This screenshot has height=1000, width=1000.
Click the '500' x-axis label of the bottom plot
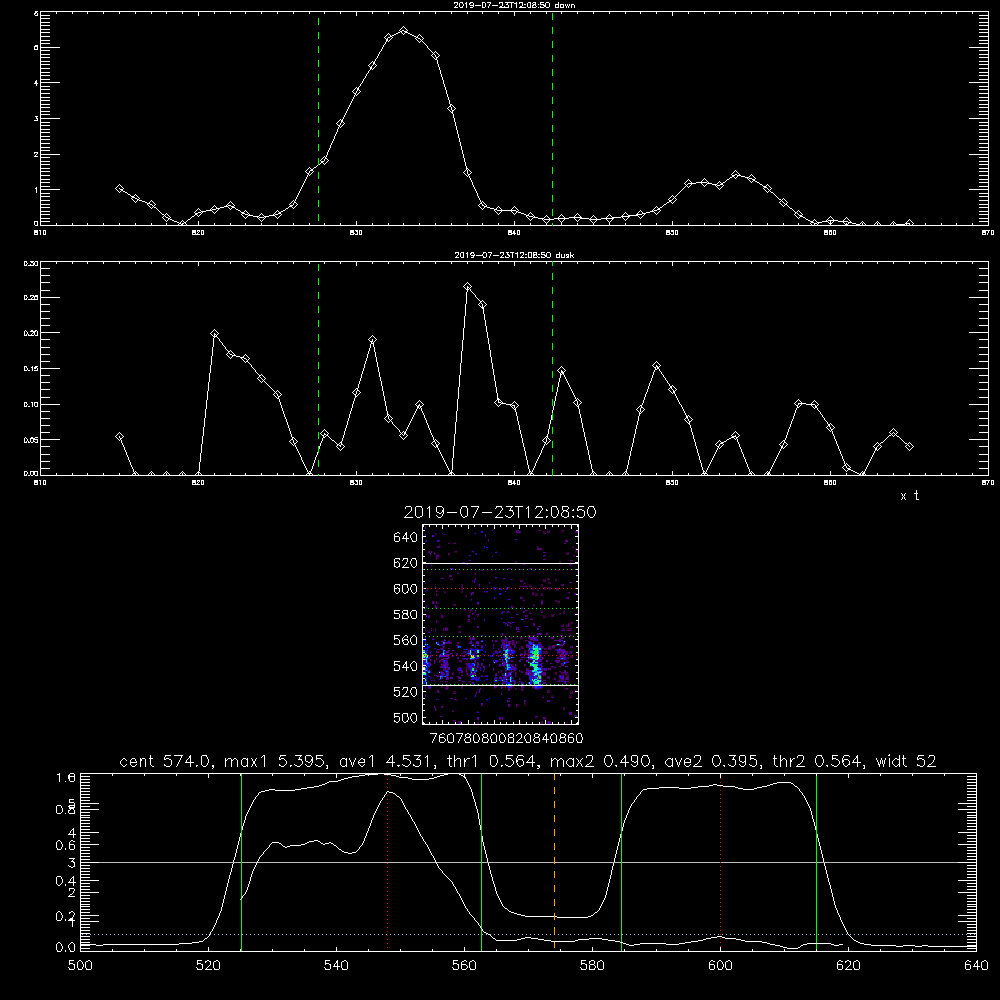pos(80,965)
